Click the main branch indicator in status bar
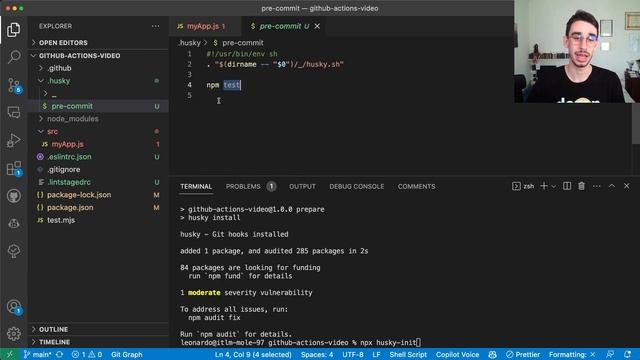 click(x=37, y=354)
